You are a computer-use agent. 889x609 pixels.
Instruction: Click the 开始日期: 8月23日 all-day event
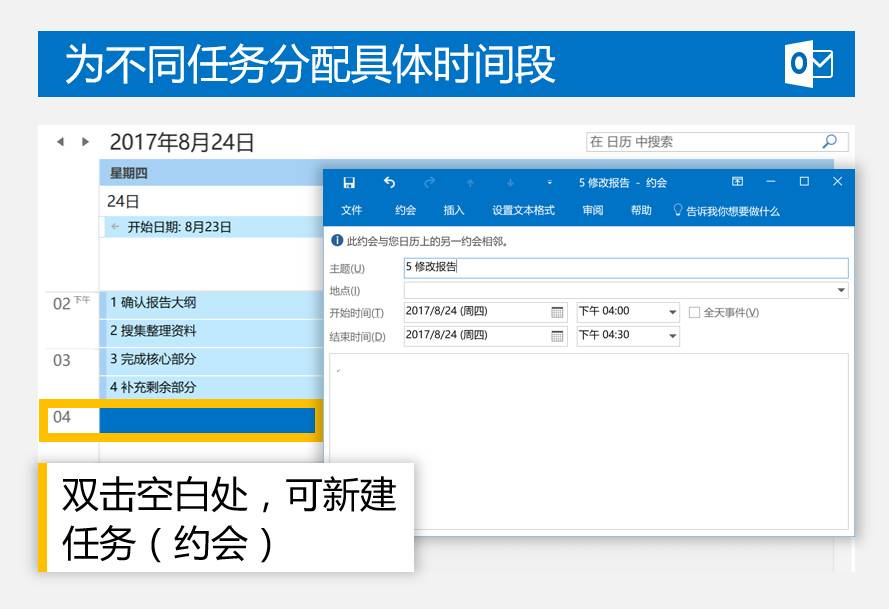[x=214, y=227]
